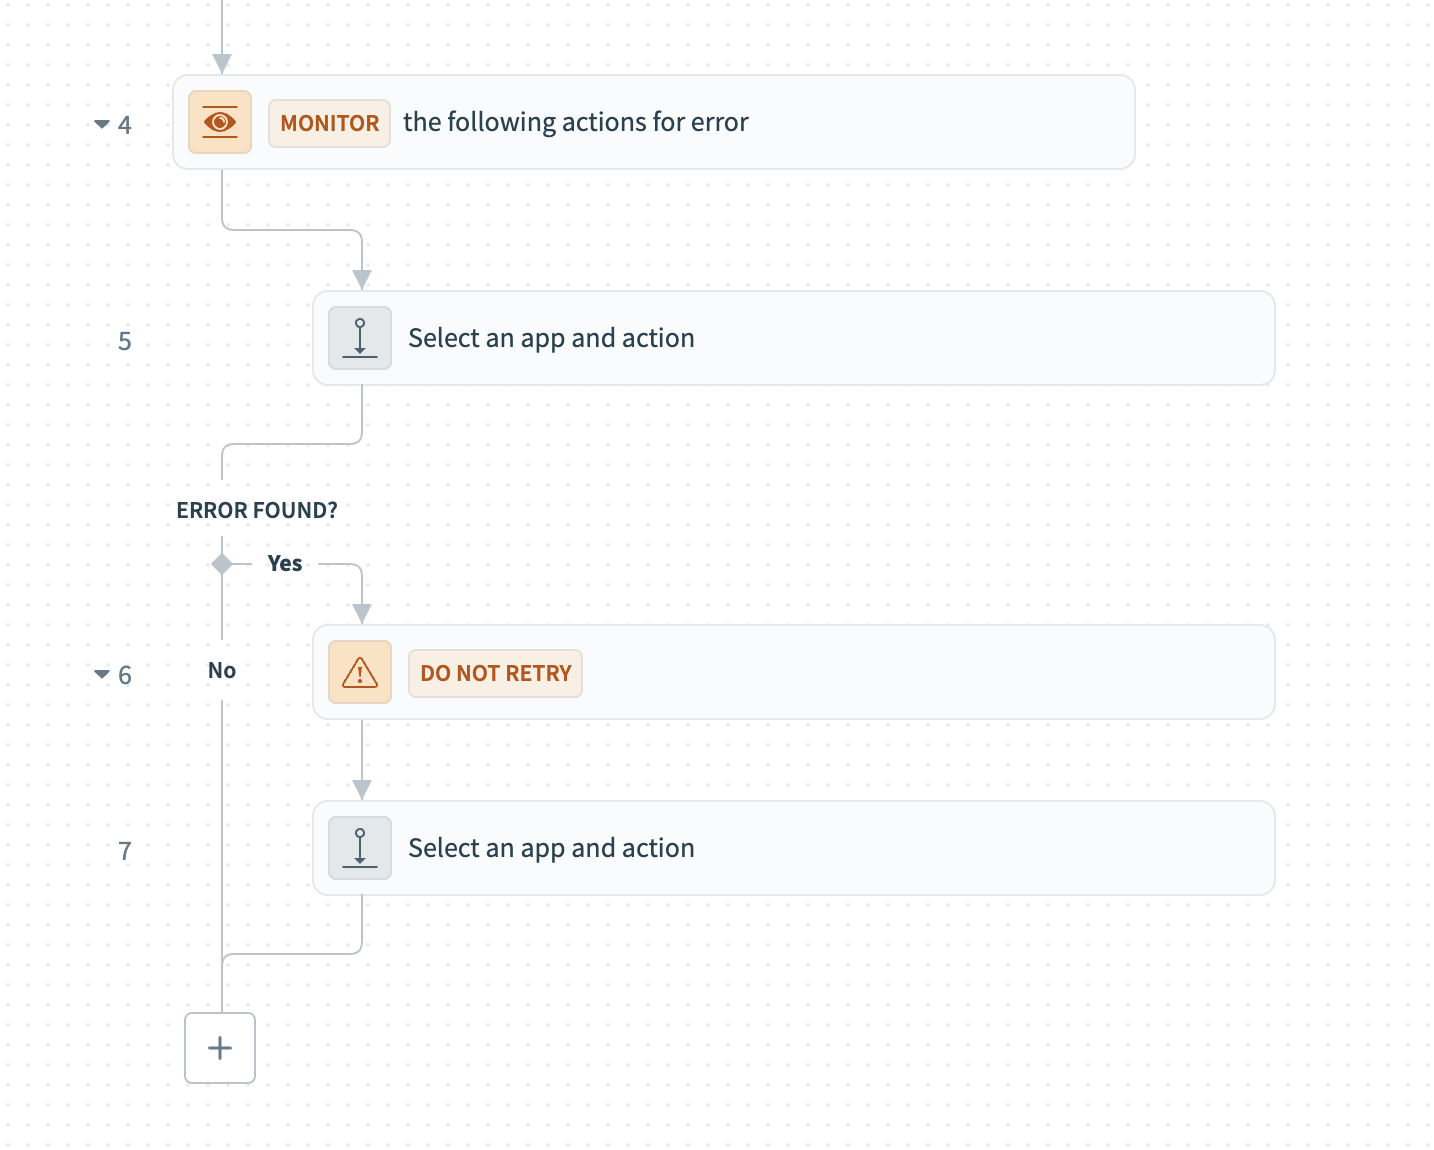Collapse step 4 using its disclosure triangle
Screen dimensions: 1434x1150
pos(100,123)
